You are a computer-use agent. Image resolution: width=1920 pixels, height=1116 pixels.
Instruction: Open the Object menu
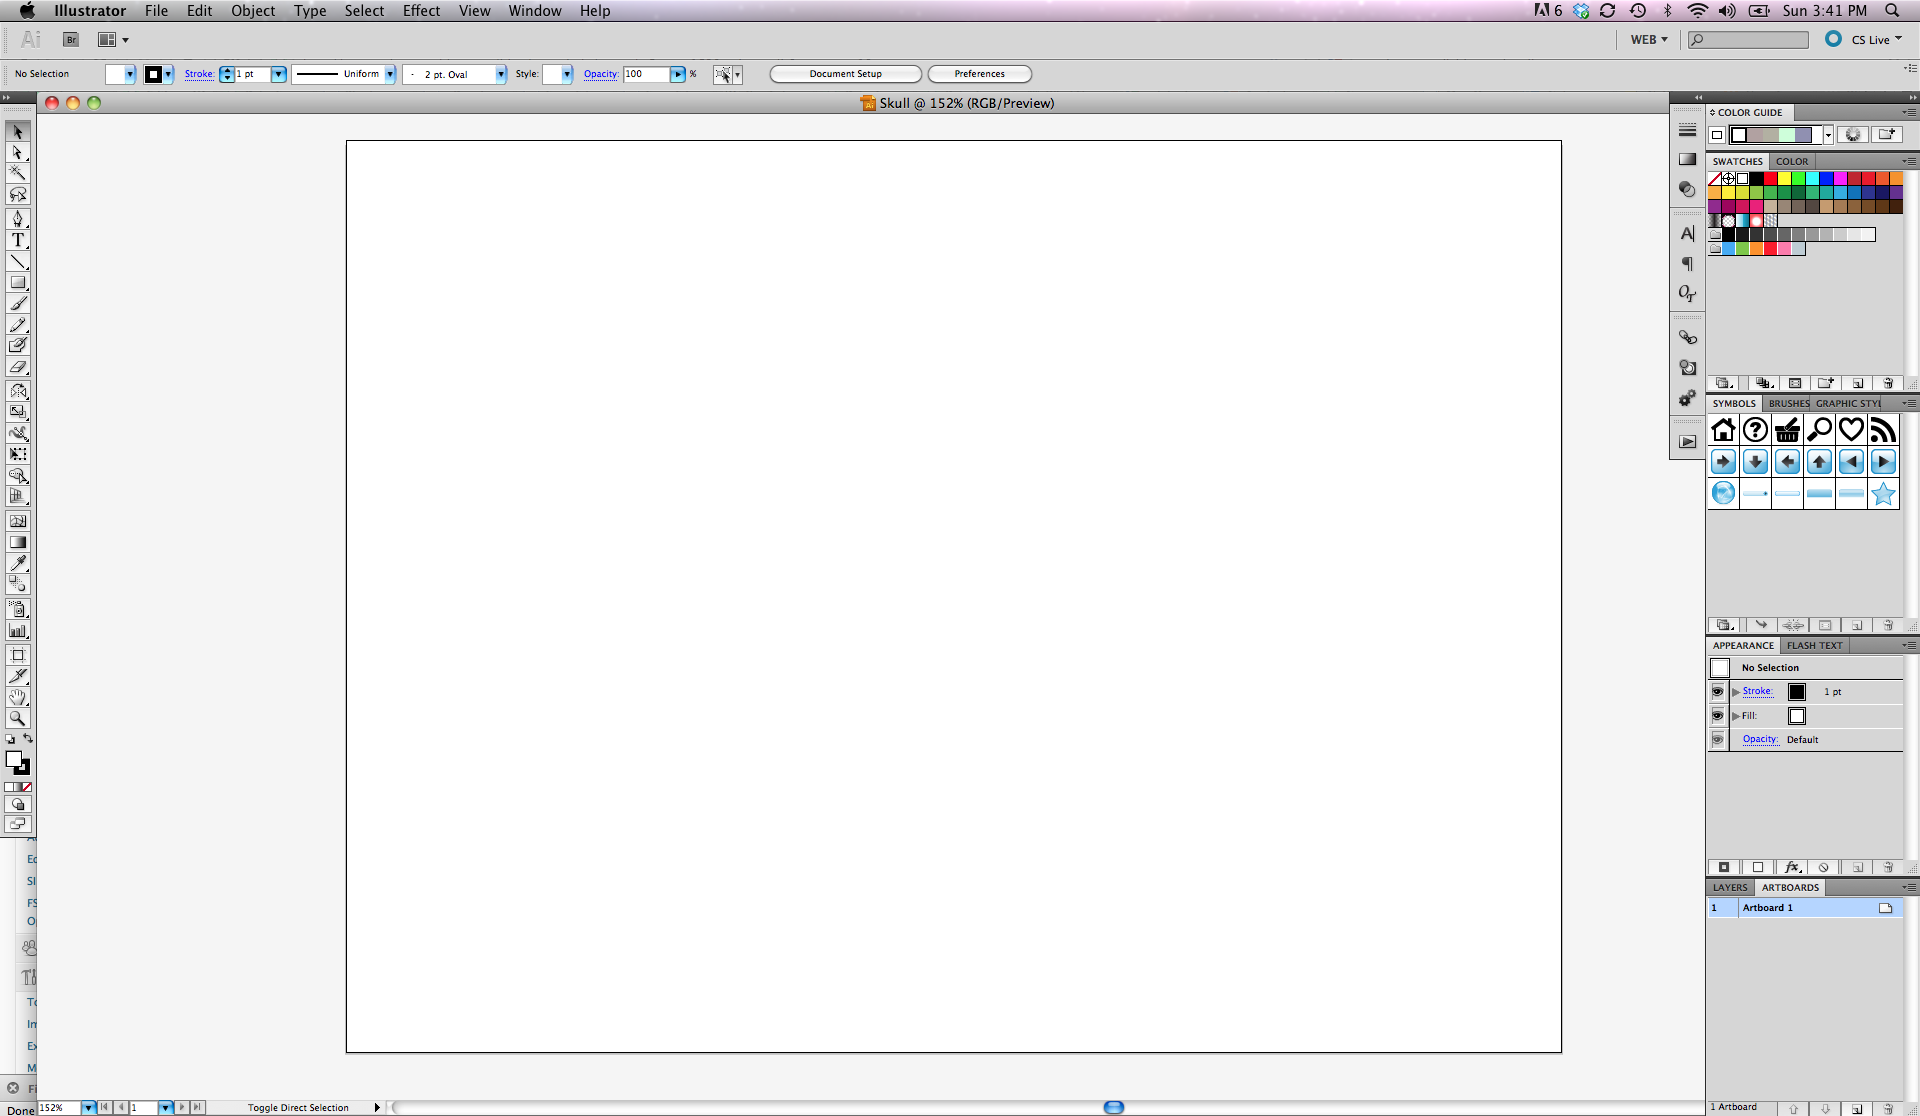coord(253,11)
